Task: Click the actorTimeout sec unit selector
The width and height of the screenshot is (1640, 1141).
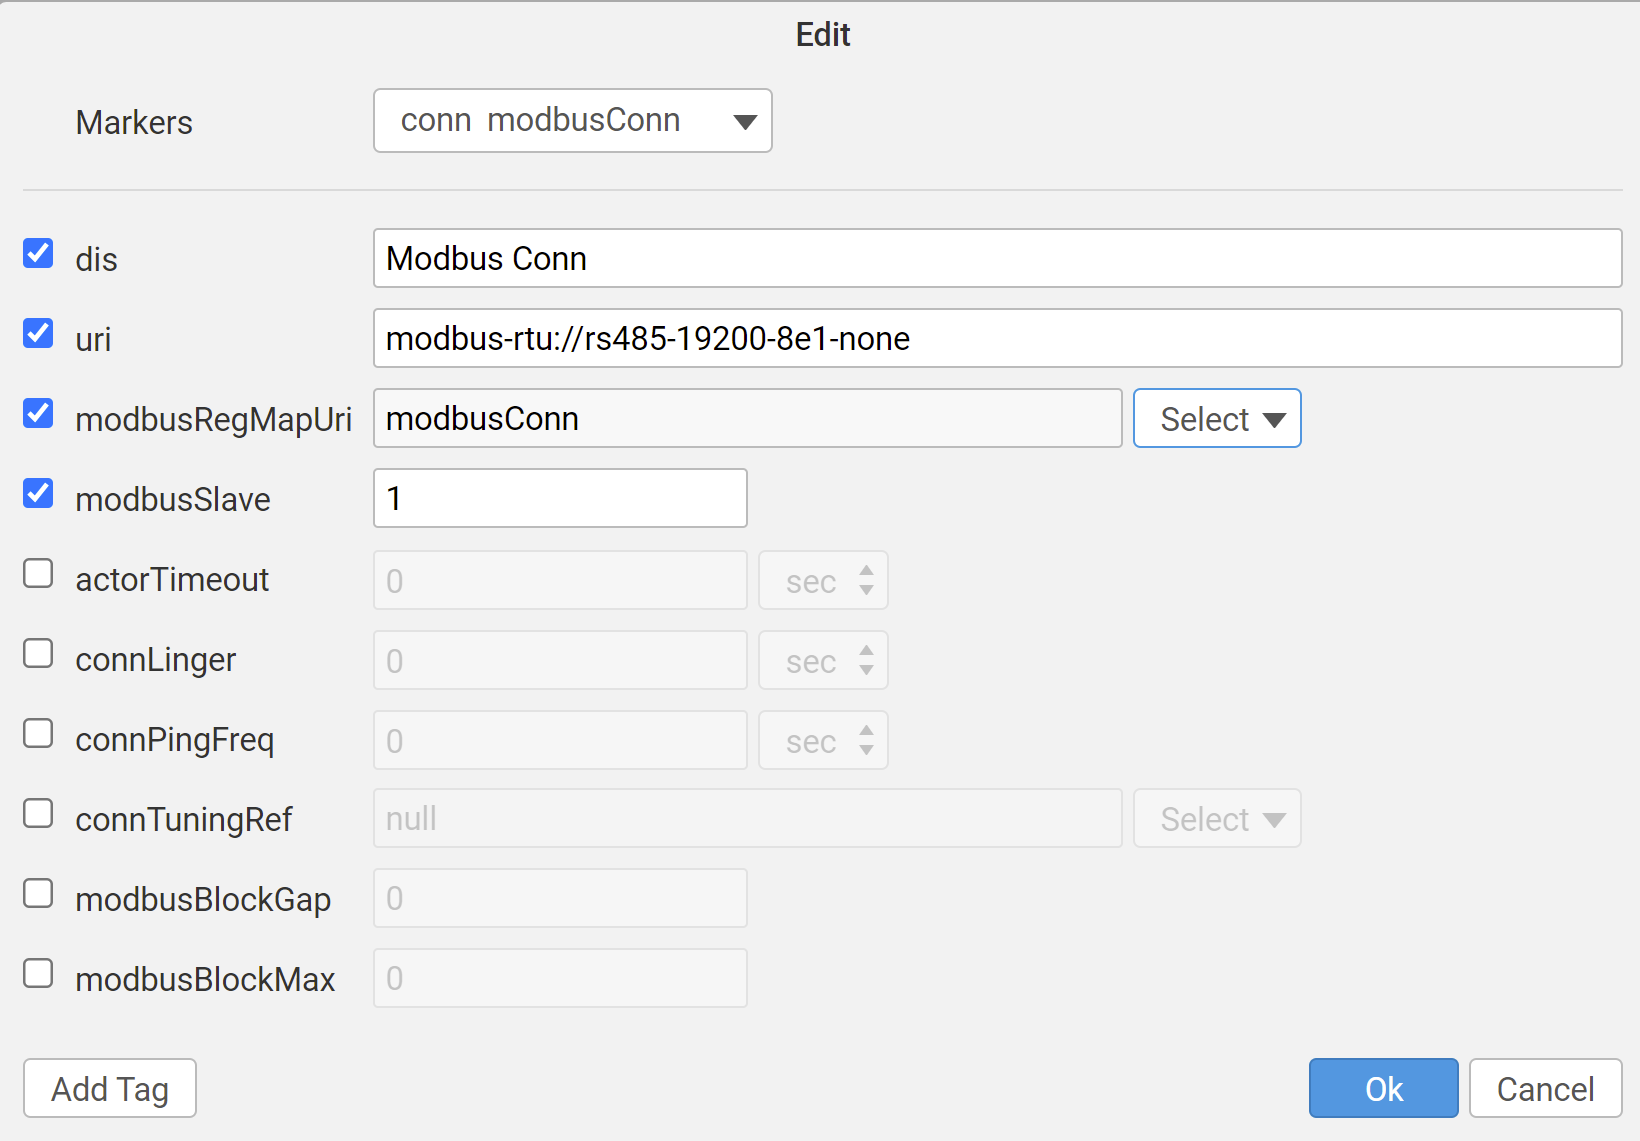Action: click(x=823, y=581)
